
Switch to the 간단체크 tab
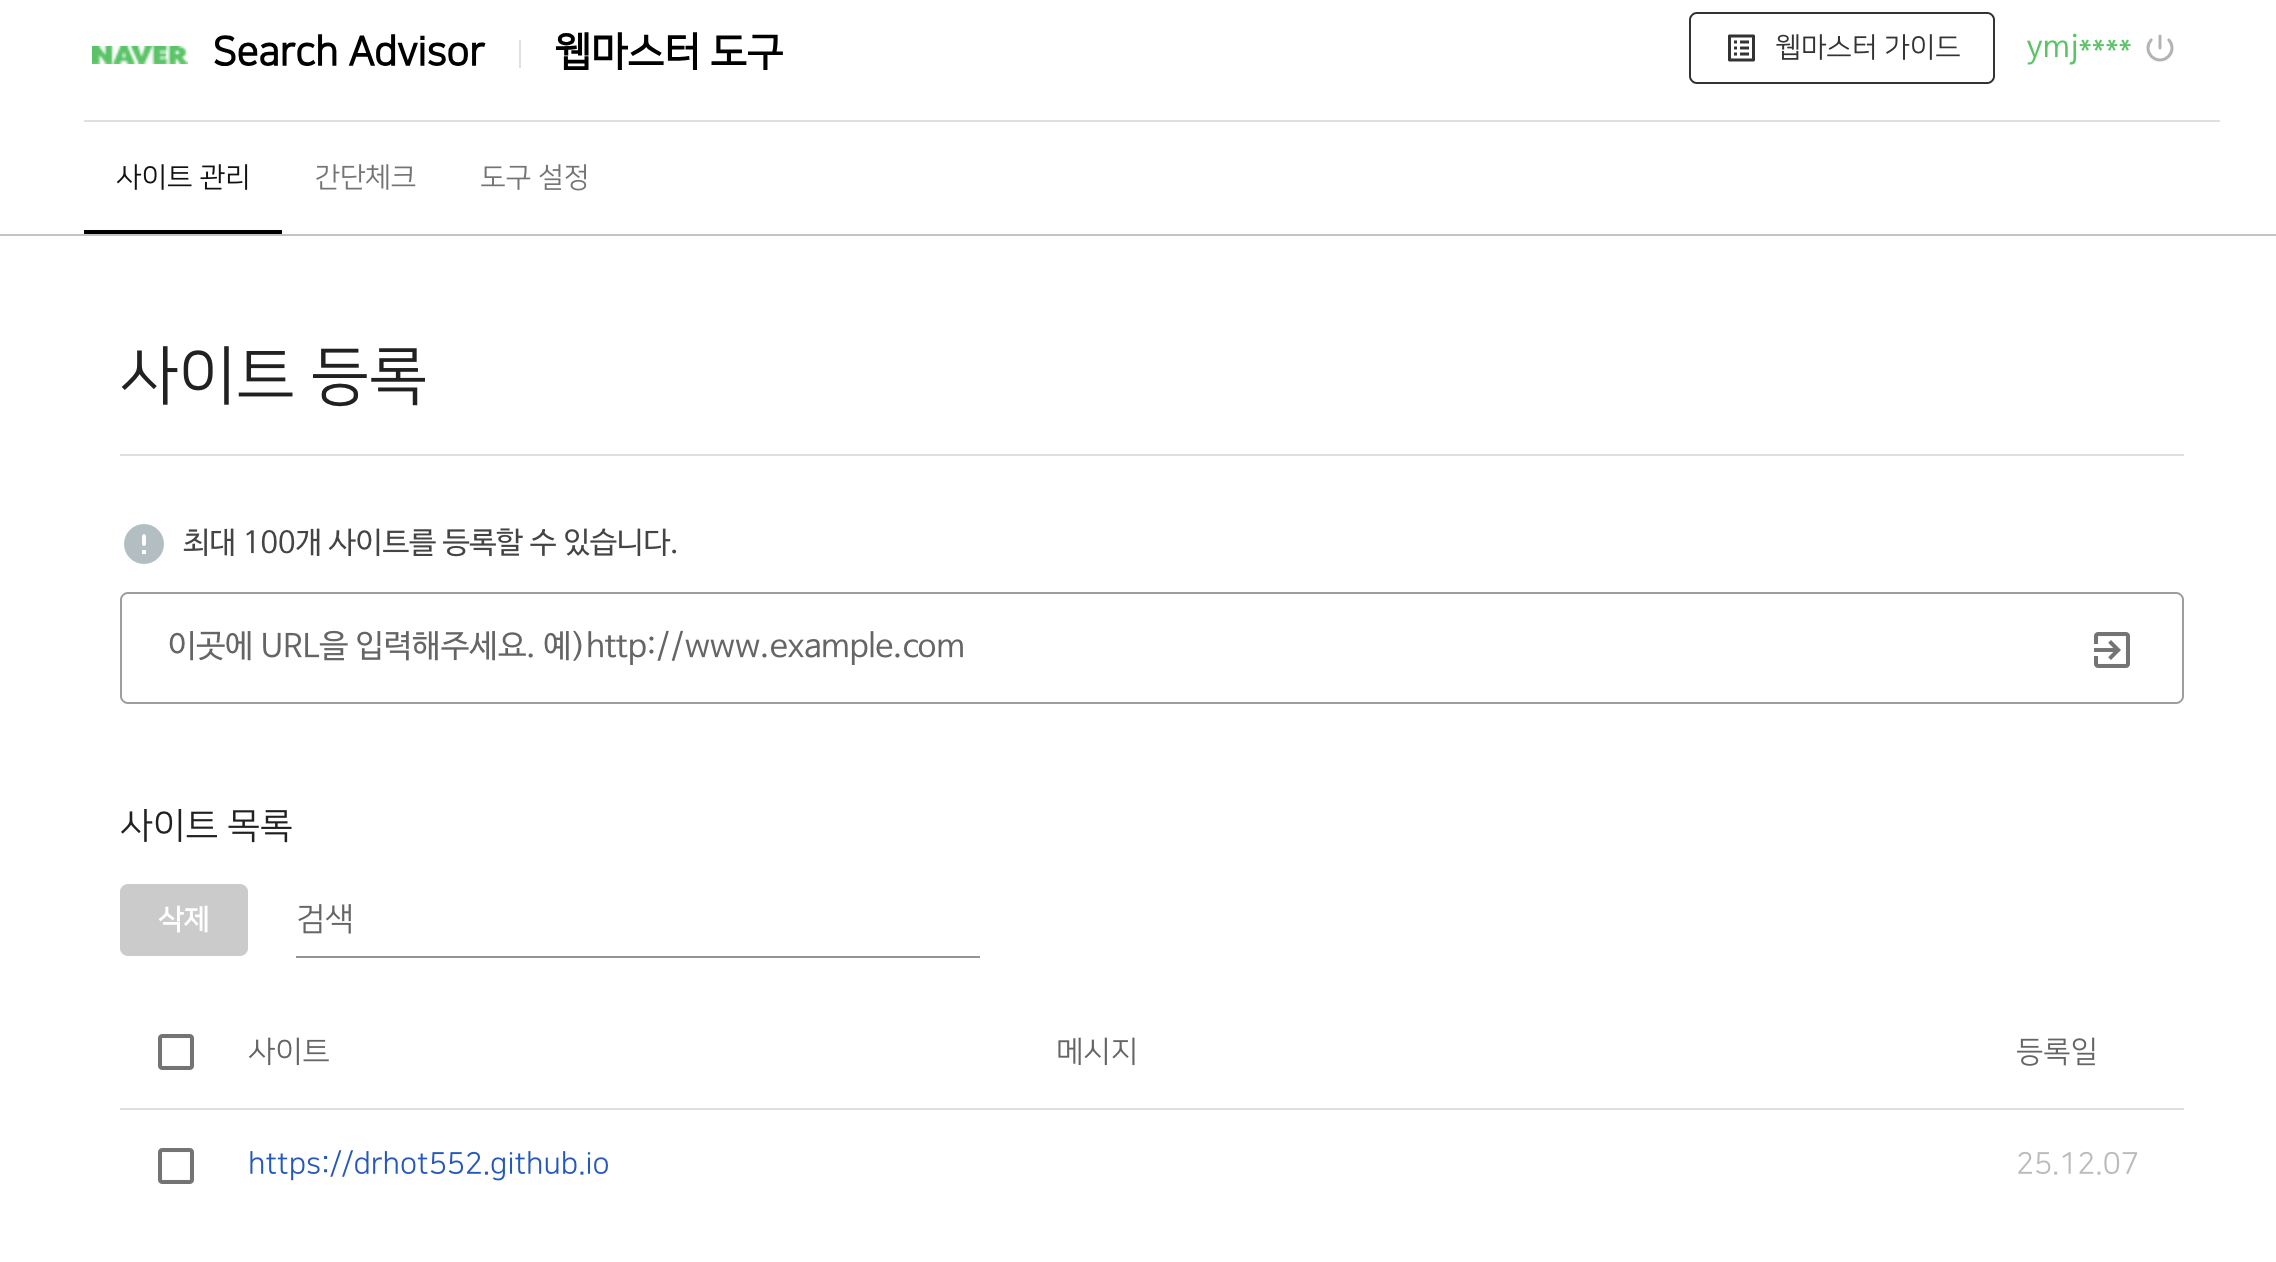coord(365,177)
